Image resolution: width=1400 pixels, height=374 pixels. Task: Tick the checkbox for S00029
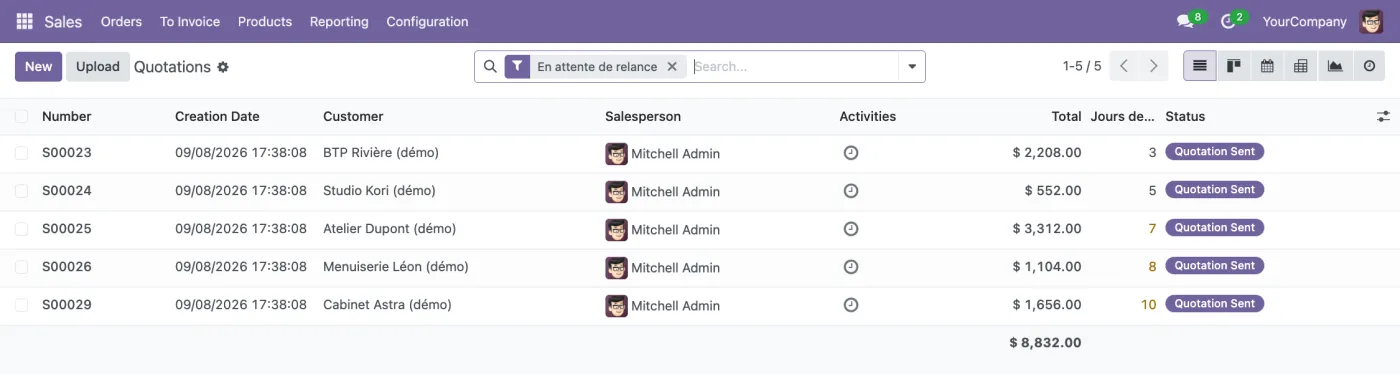click(21, 305)
